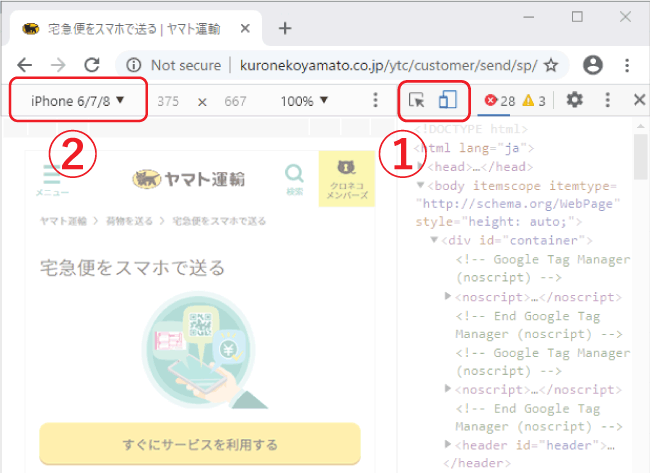Activate the inspect element picker tool
Screen dimensions: 650x473
(x=416, y=100)
